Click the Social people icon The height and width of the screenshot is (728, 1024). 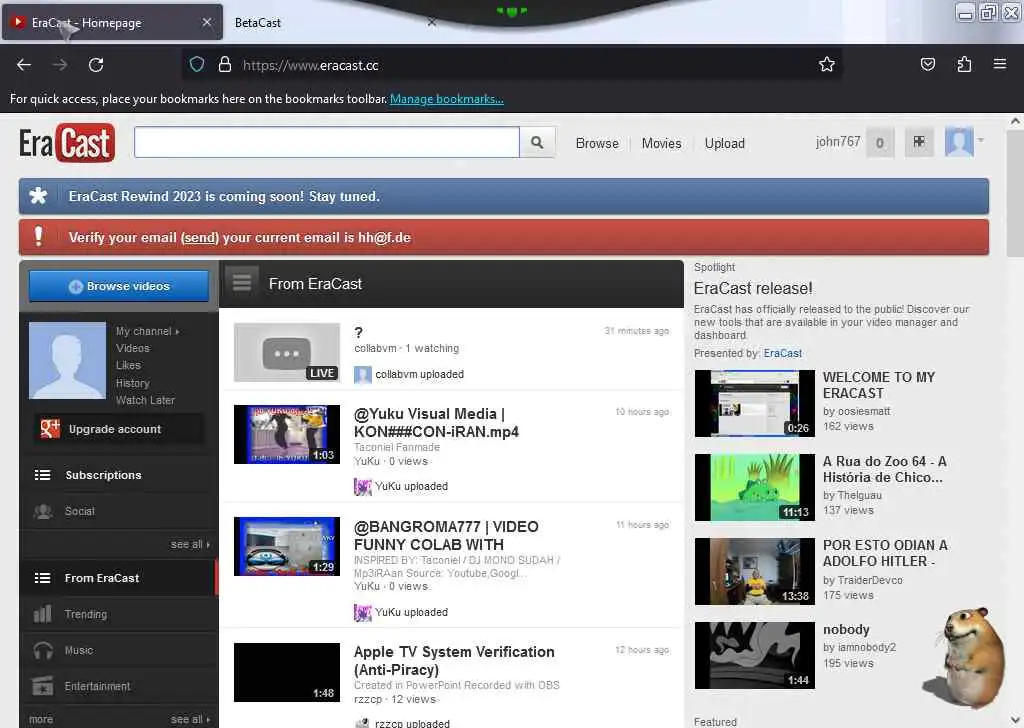click(x=43, y=511)
